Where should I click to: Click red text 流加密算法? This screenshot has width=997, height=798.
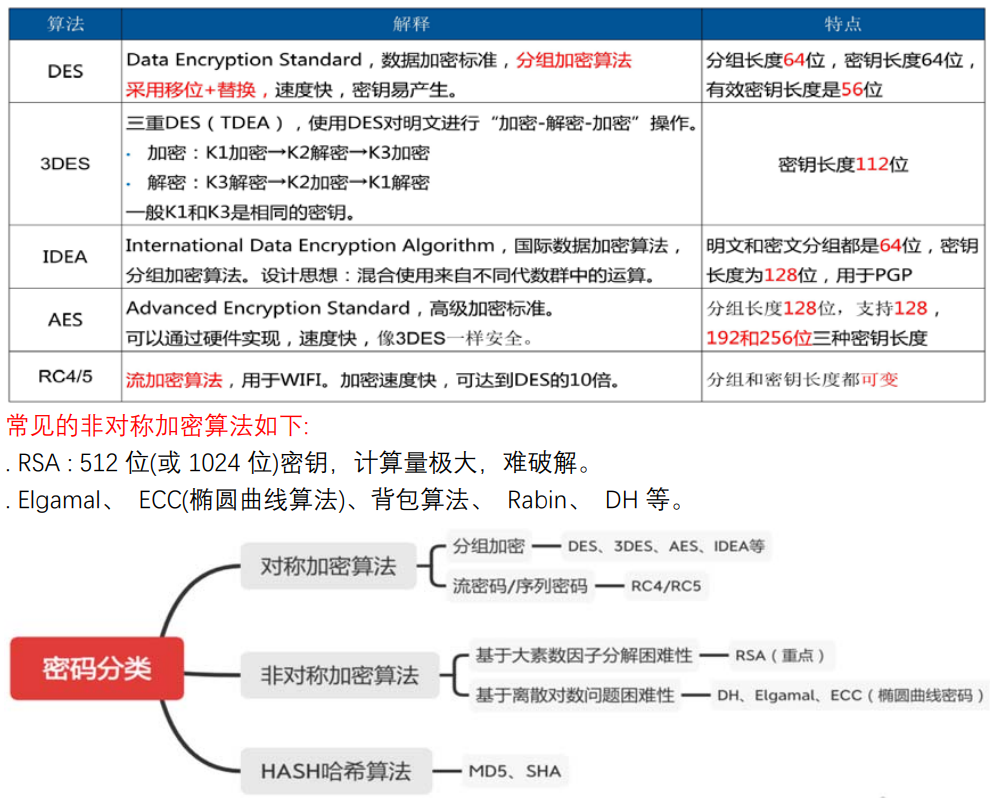tap(174, 380)
